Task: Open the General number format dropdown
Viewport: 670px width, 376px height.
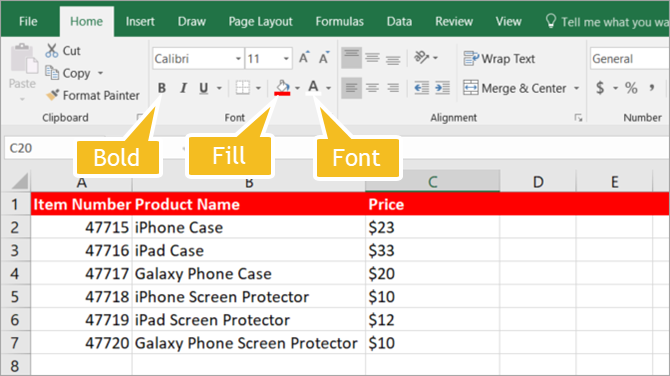Action: click(629, 59)
